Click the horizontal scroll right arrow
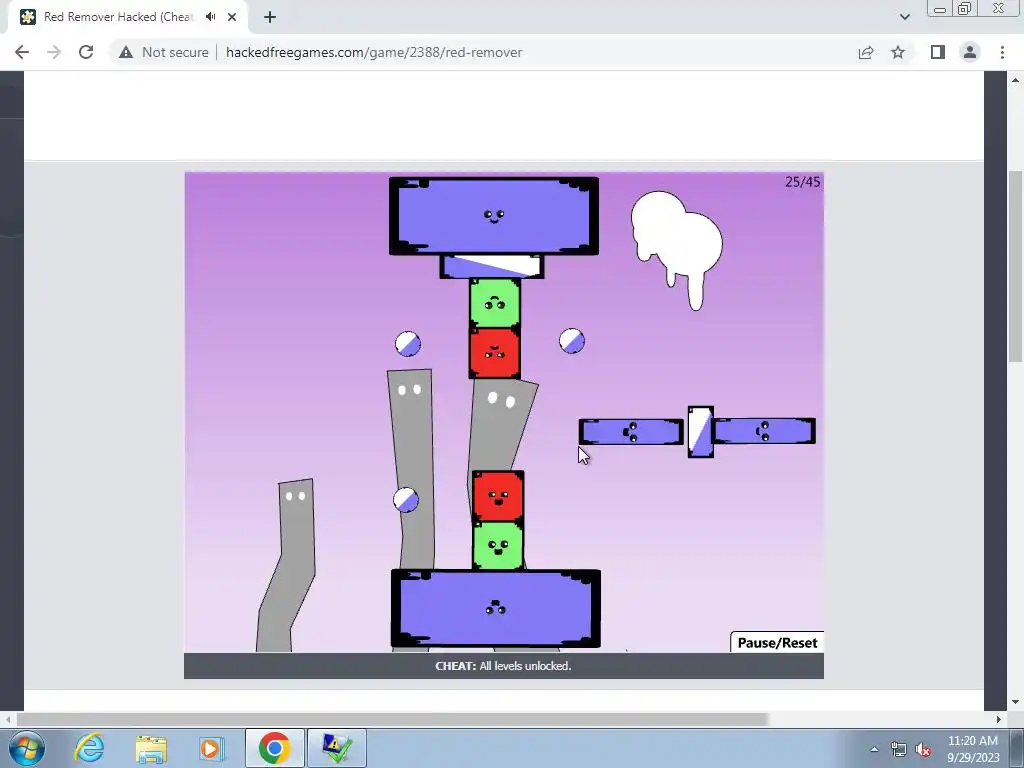 [999, 719]
